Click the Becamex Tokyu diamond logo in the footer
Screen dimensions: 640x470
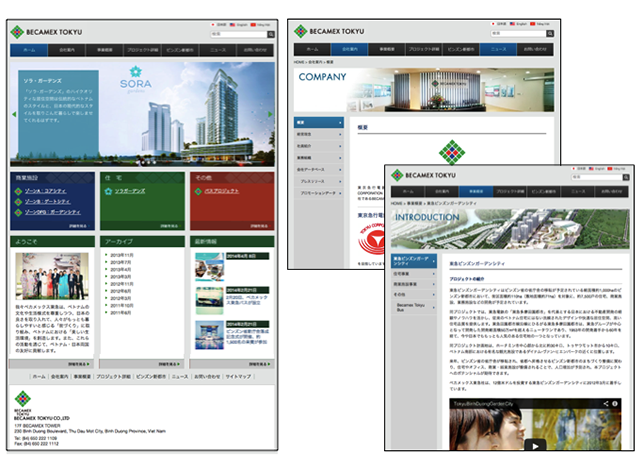pyautogui.click(x=22, y=399)
